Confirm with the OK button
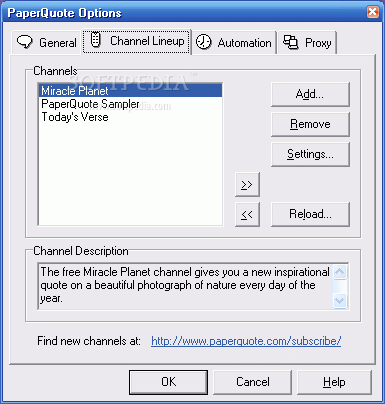 coord(168,382)
